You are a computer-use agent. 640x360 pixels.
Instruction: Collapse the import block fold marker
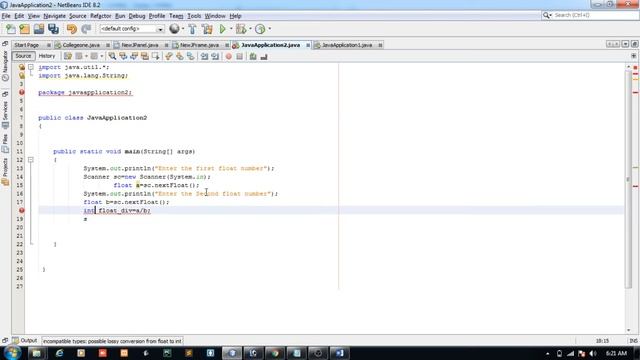[x=31, y=67]
